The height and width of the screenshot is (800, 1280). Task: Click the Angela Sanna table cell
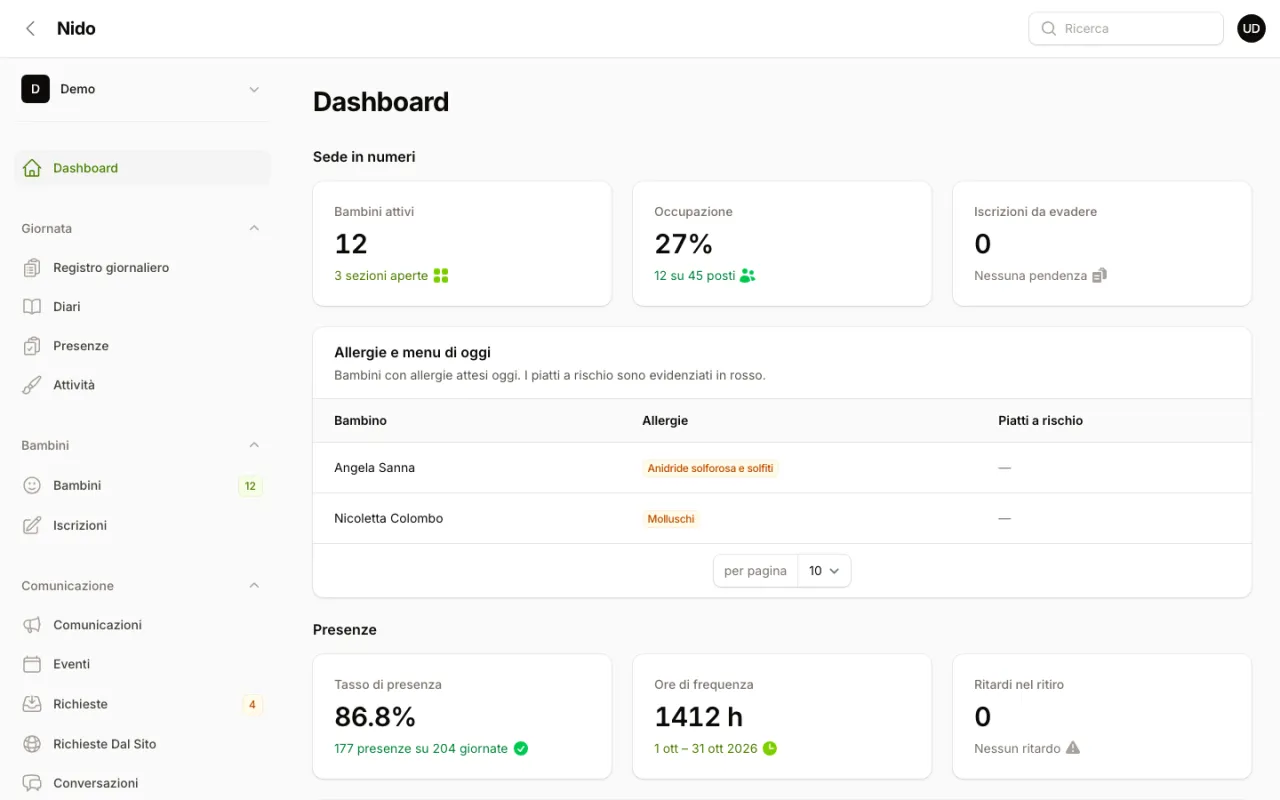(374, 468)
